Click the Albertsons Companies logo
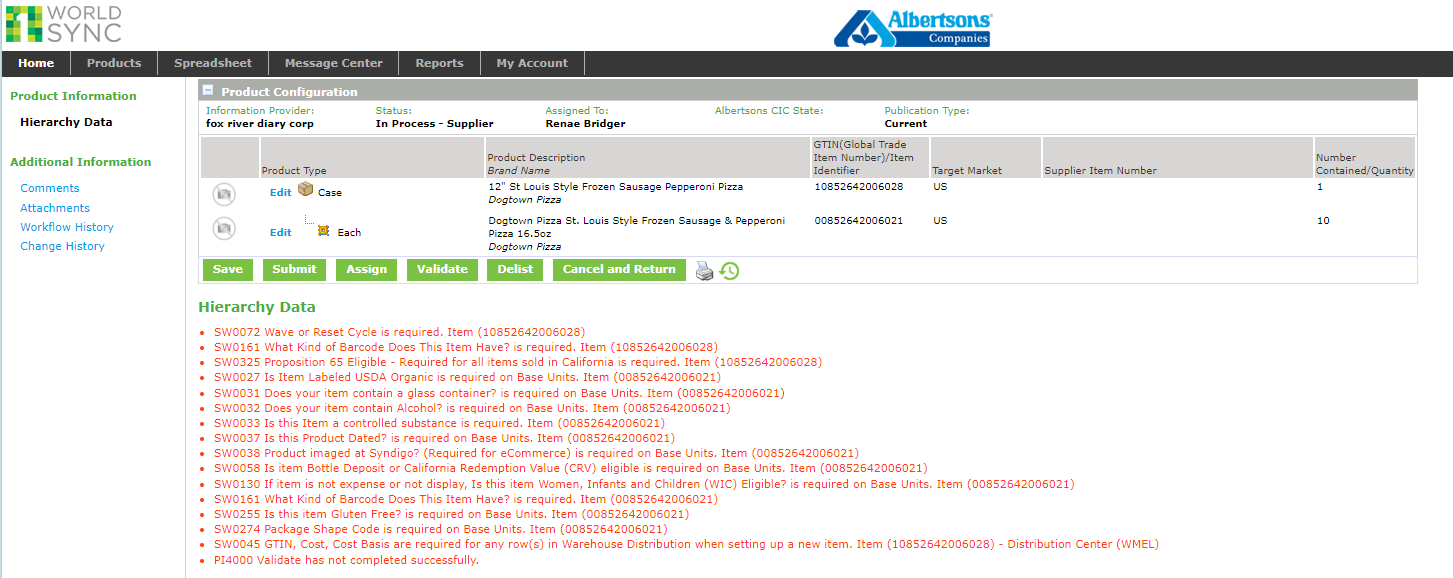1453x578 pixels. [x=912, y=28]
